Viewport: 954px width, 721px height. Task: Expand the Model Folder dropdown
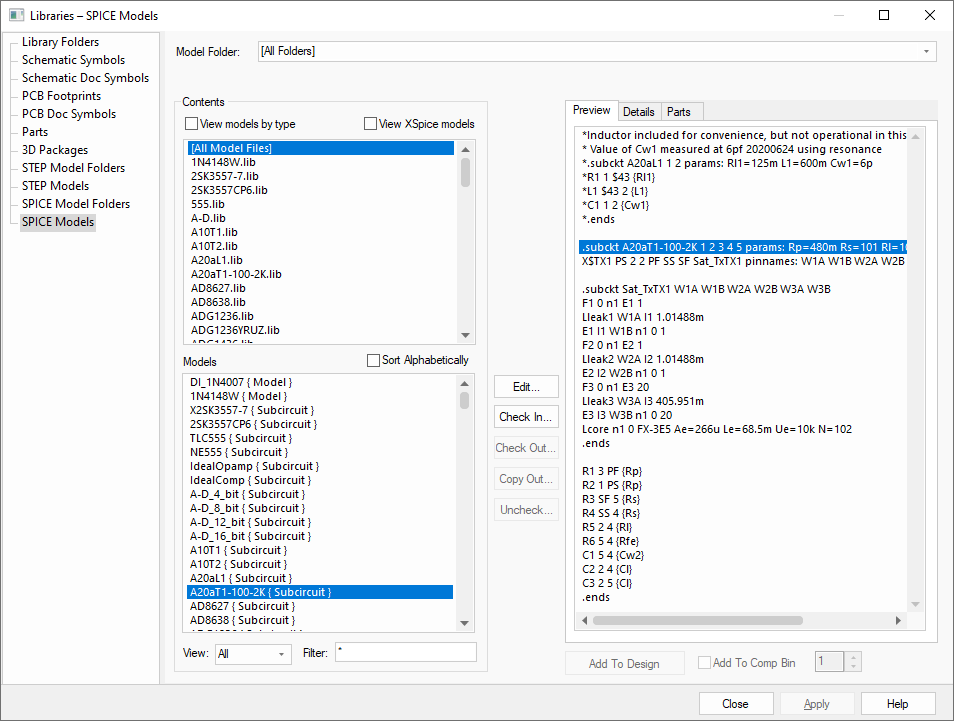(926, 51)
